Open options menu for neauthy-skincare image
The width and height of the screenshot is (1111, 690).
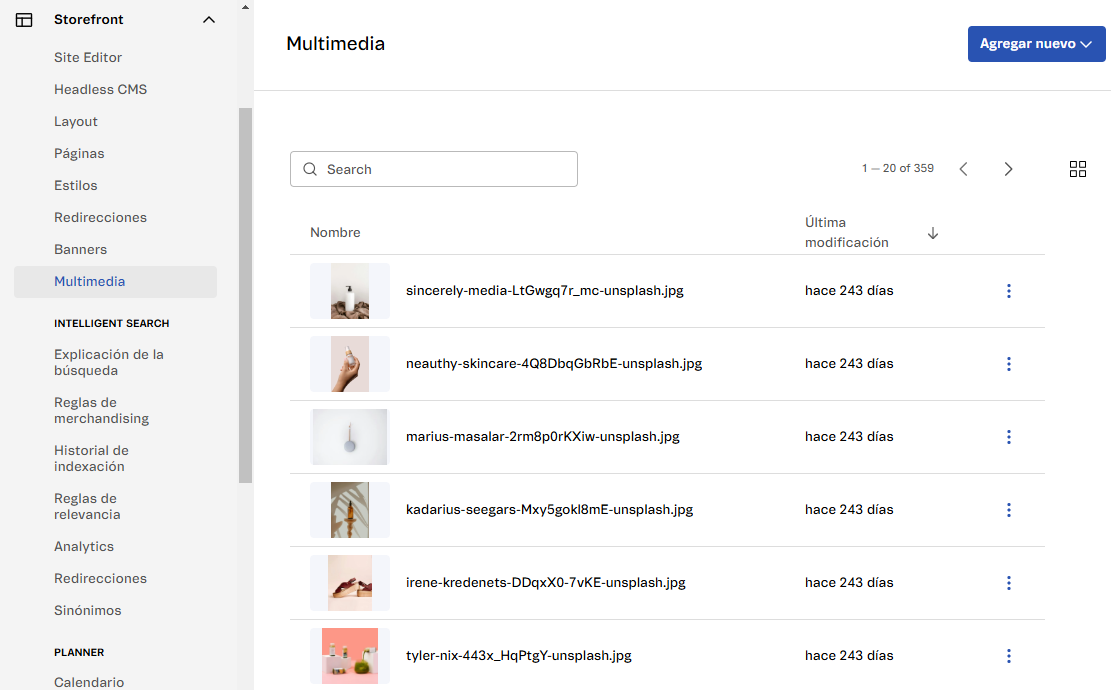[1008, 364]
